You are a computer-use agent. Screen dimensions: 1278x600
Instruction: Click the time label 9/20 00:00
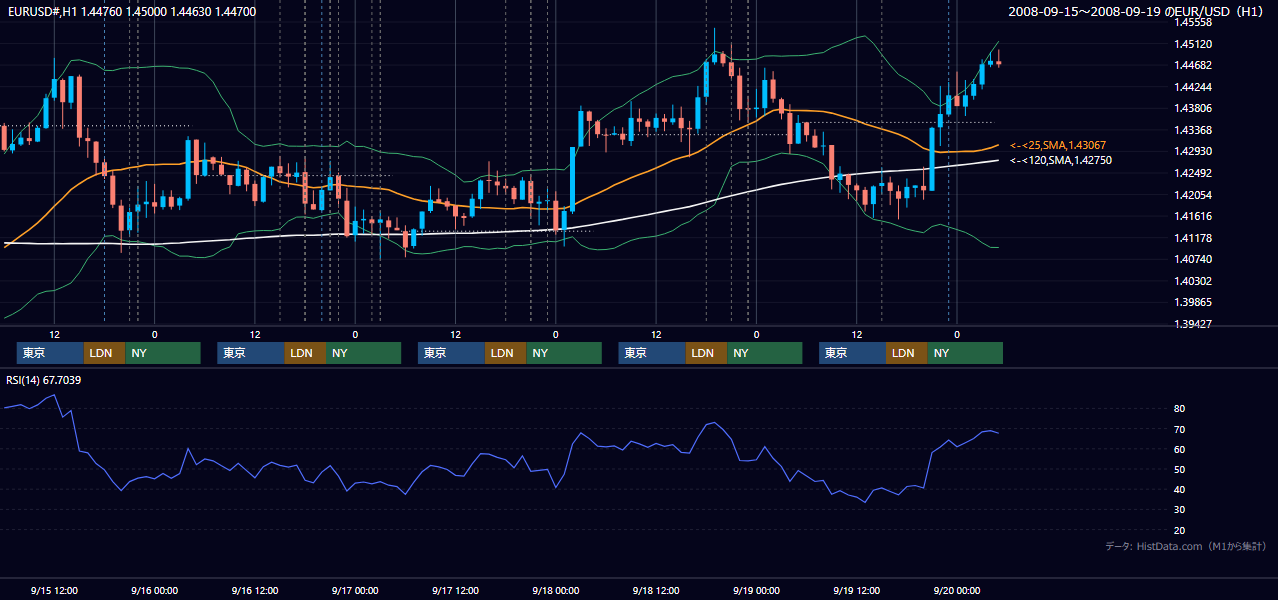(957, 590)
